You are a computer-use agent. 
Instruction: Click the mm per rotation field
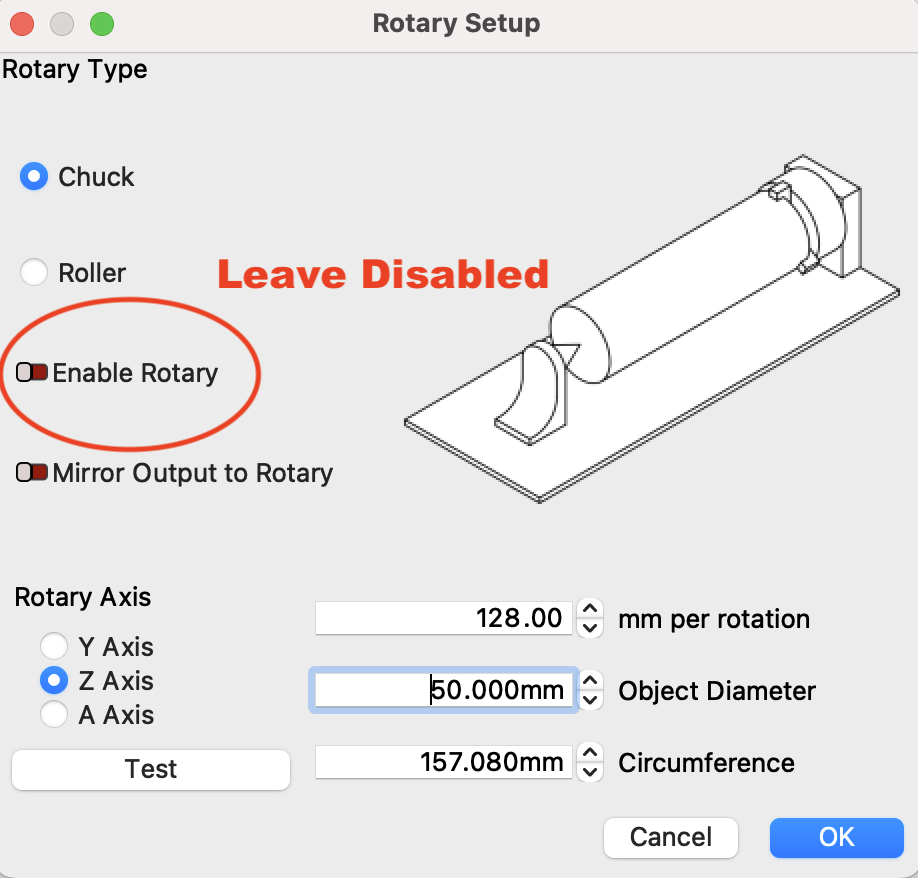tap(445, 619)
